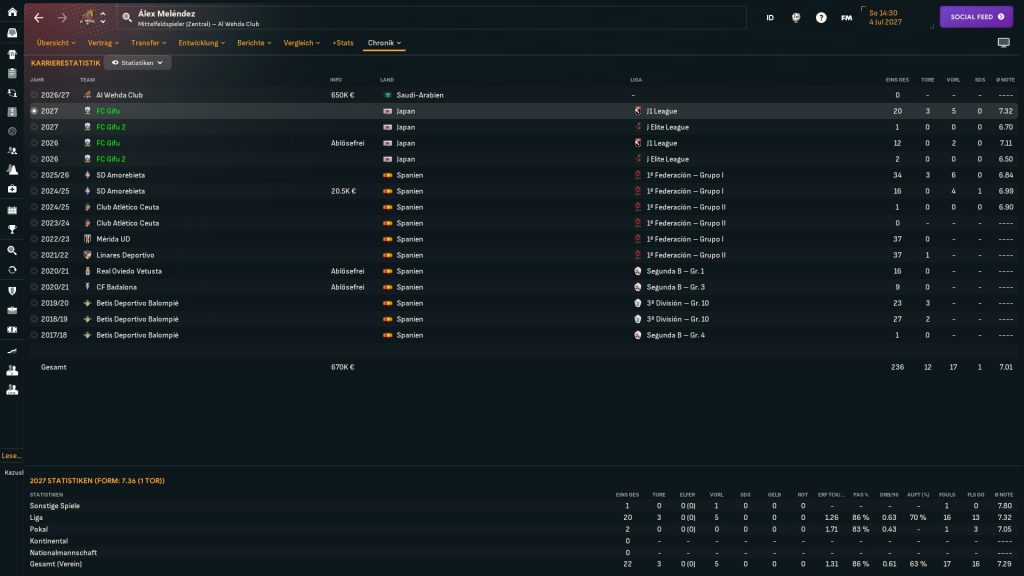Click the player search field for Álex Meléndez
Viewport: 1024px width, 576px height.
point(430,18)
